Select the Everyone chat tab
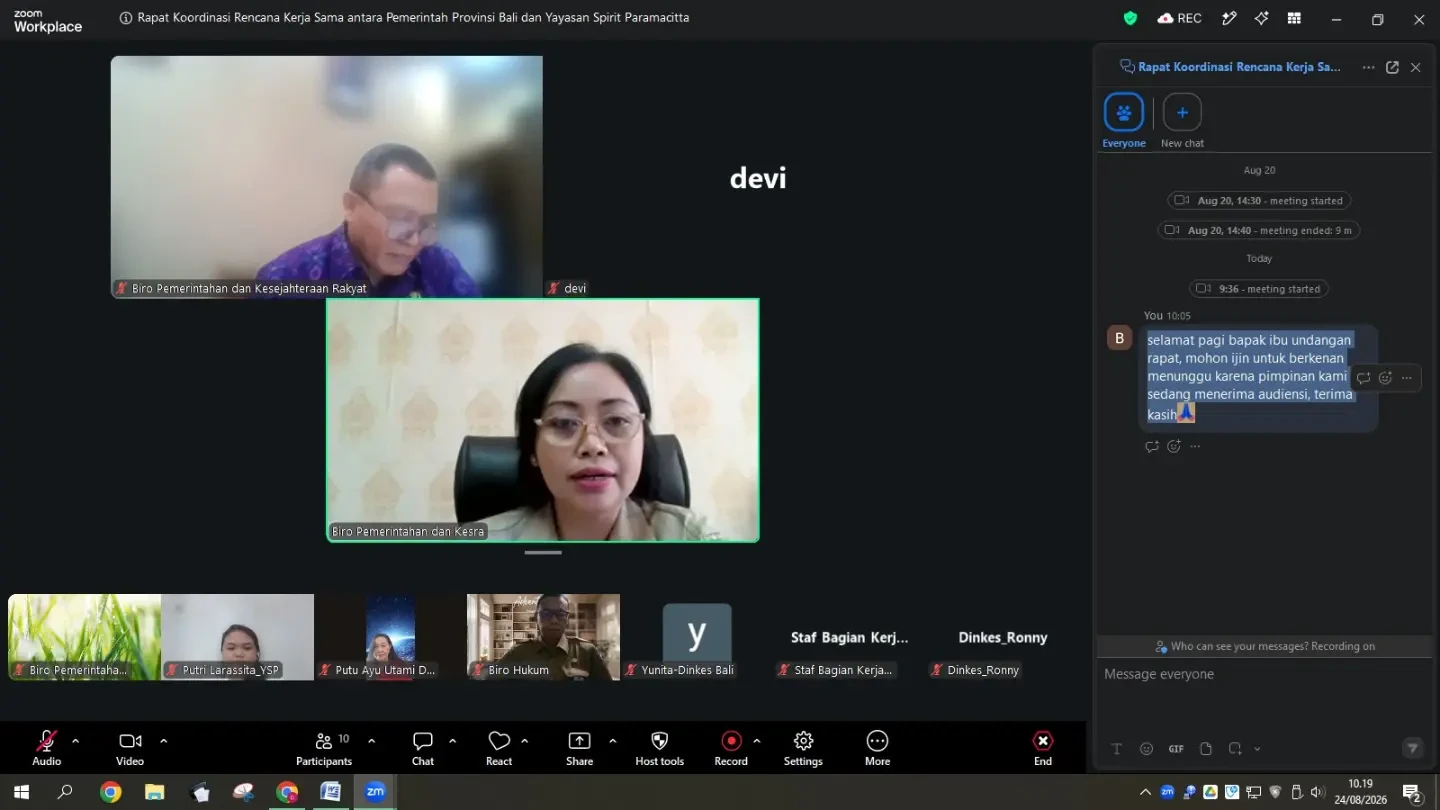Image resolution: width=1440 pixels, height=810 pixels. point(1124,121)
